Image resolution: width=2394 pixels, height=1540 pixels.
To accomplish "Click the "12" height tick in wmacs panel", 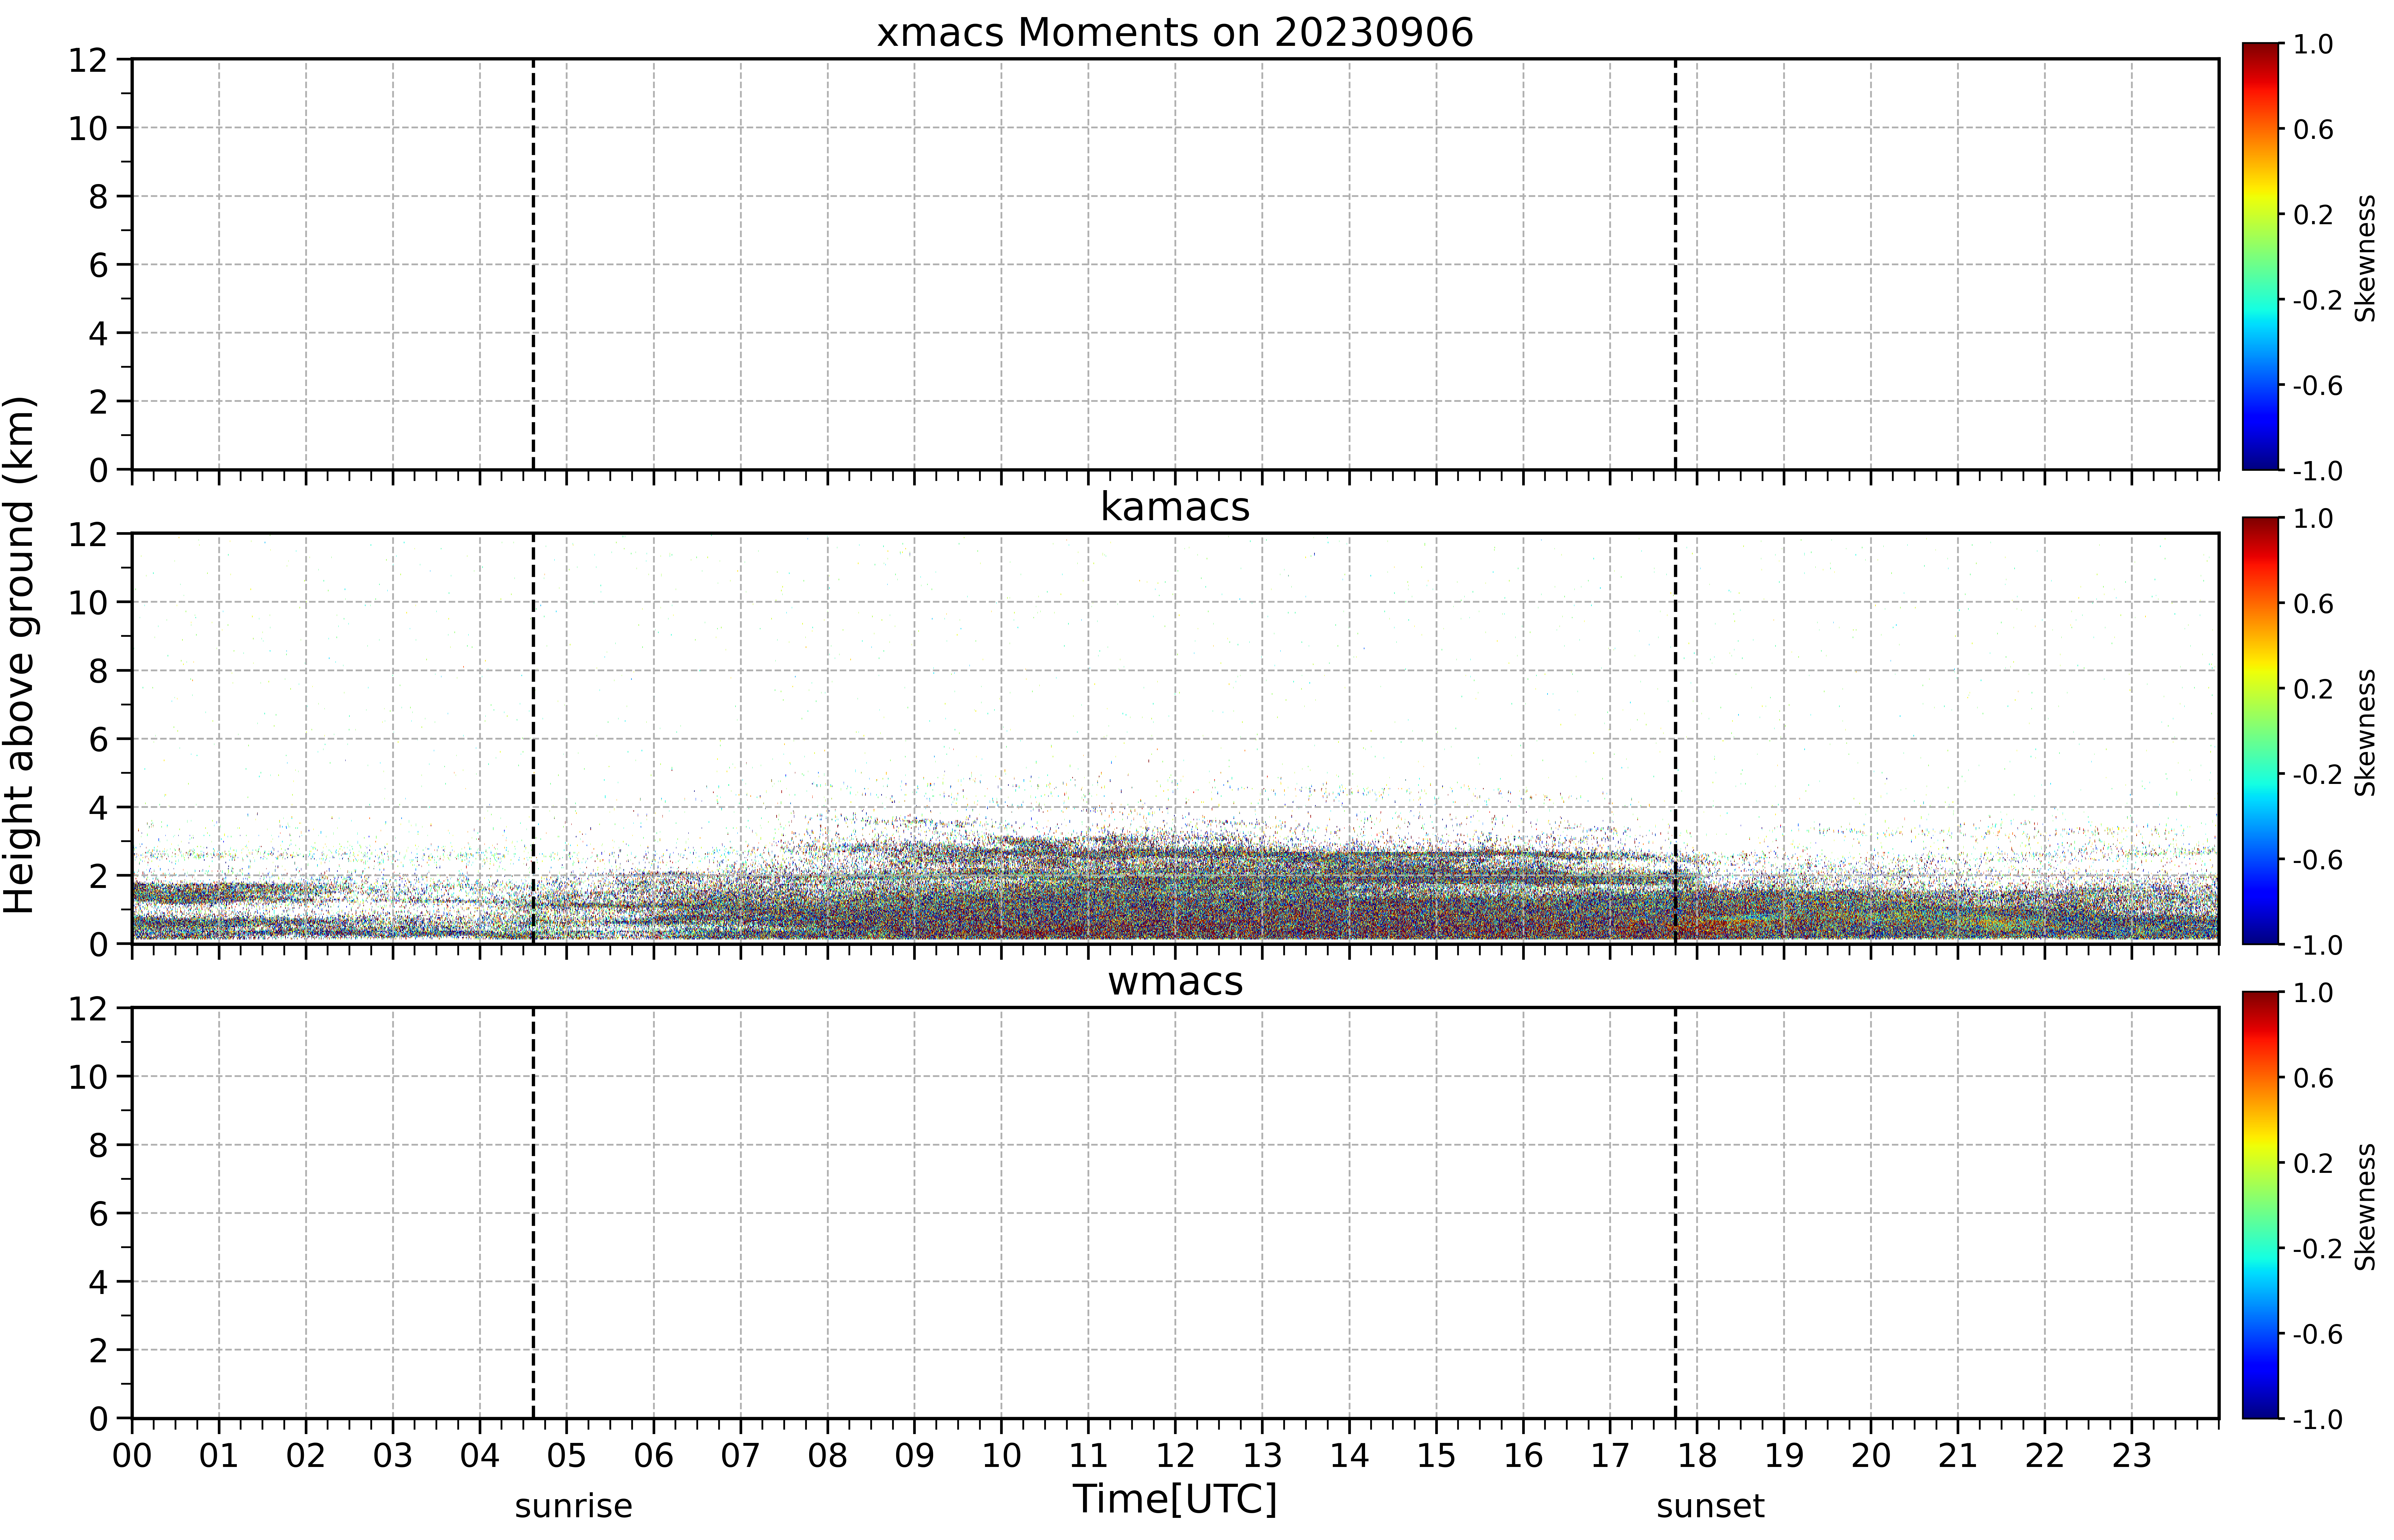I will pos(88,1009).
